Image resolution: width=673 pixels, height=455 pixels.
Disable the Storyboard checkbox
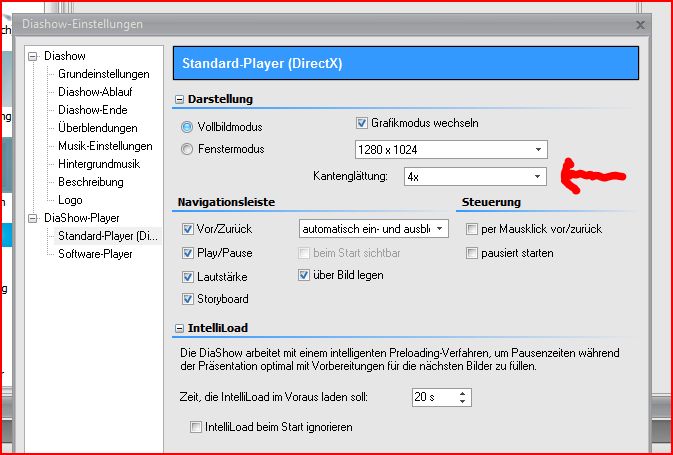[188, 299]
